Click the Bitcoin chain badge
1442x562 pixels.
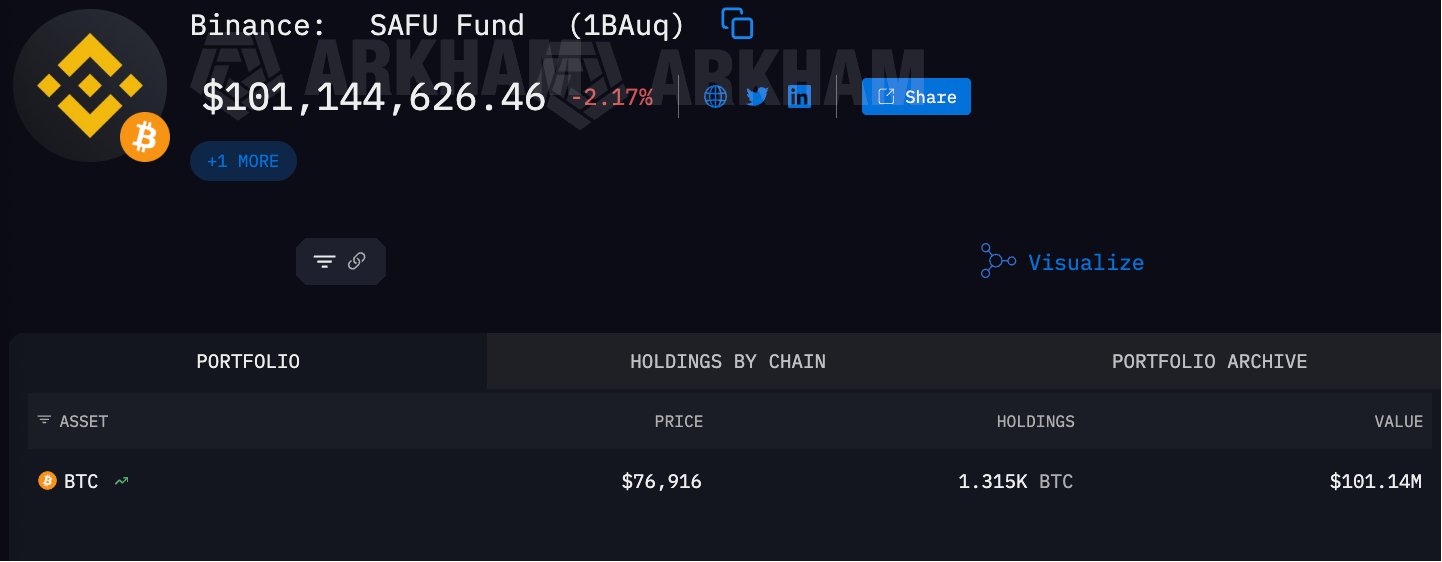click(x=145, y=137)
